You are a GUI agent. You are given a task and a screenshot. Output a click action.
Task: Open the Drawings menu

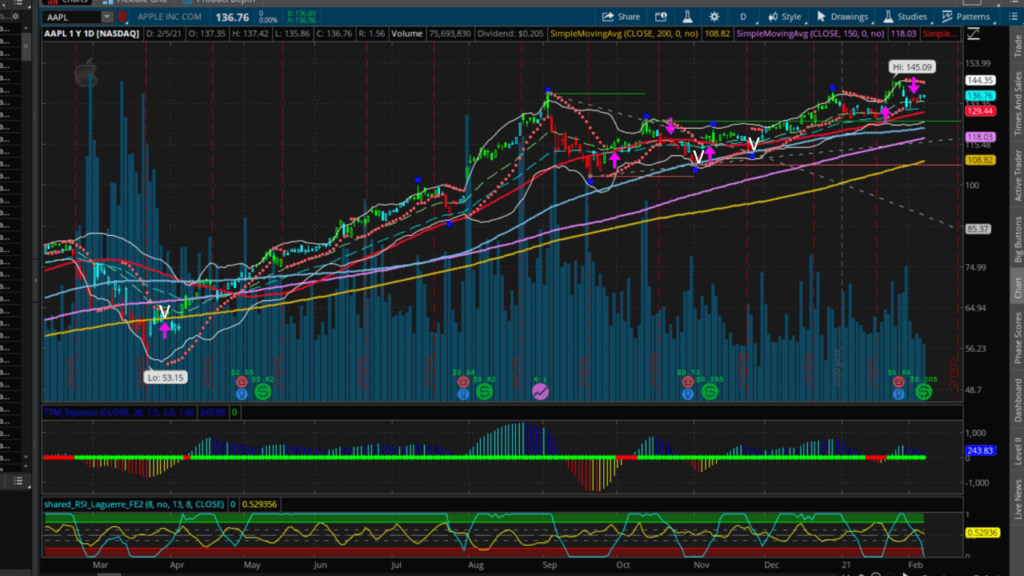842,17
